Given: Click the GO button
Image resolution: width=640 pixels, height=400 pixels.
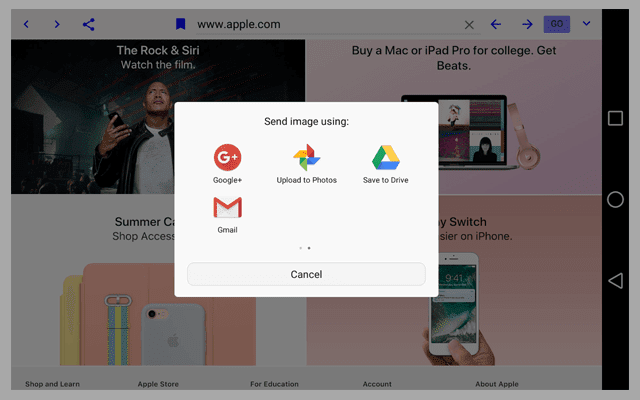Looking at the screenshot, I should 557,24.
